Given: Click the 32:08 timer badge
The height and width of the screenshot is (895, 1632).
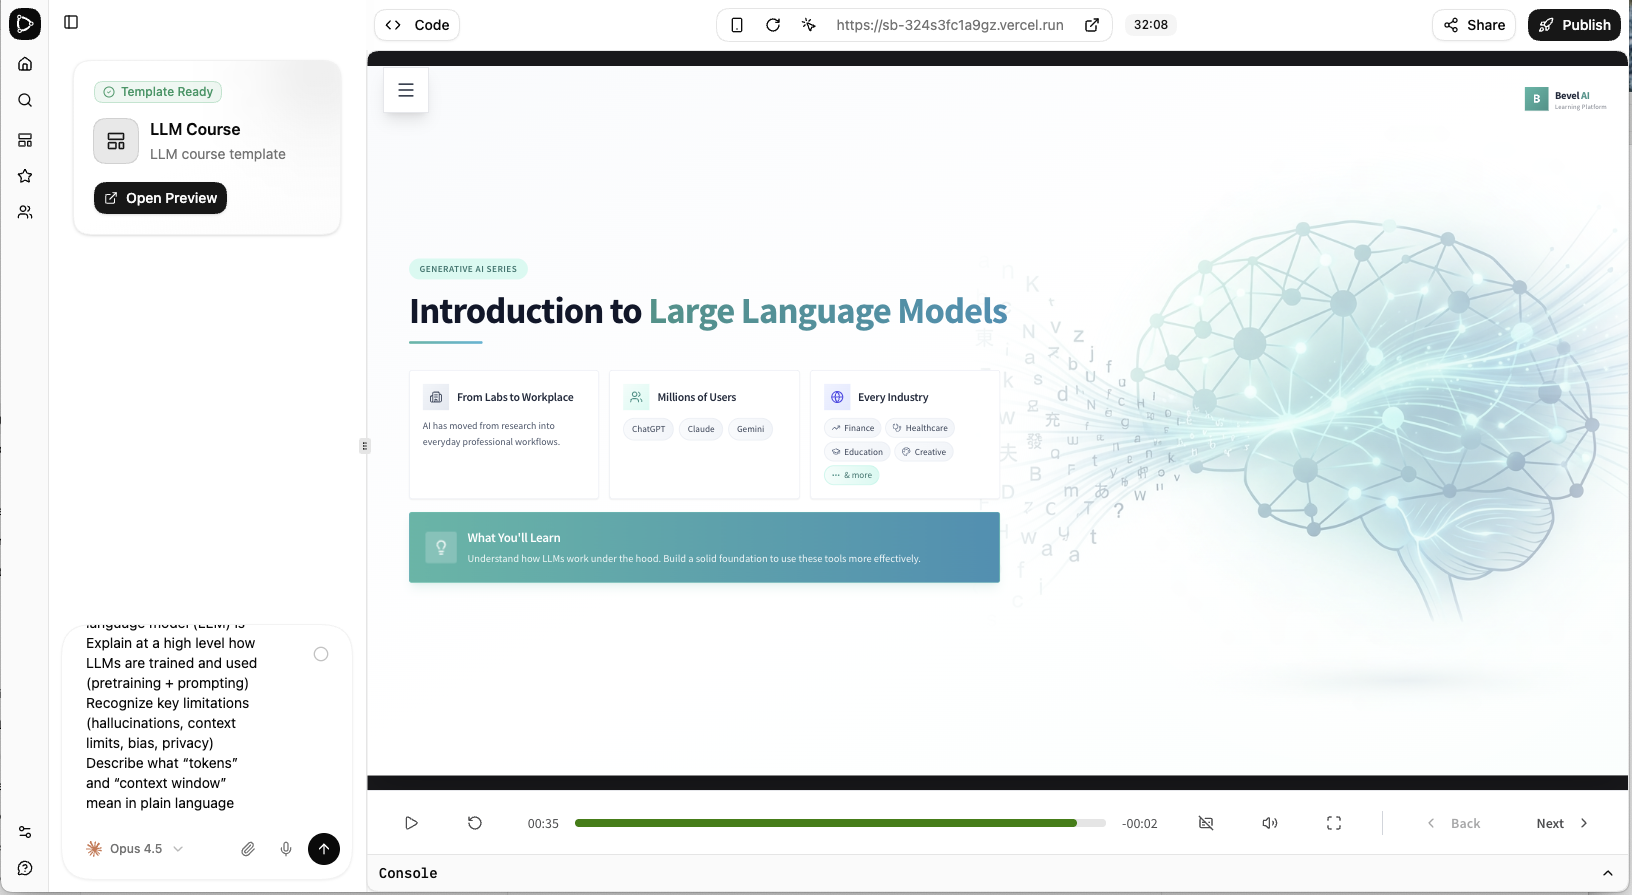Looking at the screenshot, I should (1151, 25).
